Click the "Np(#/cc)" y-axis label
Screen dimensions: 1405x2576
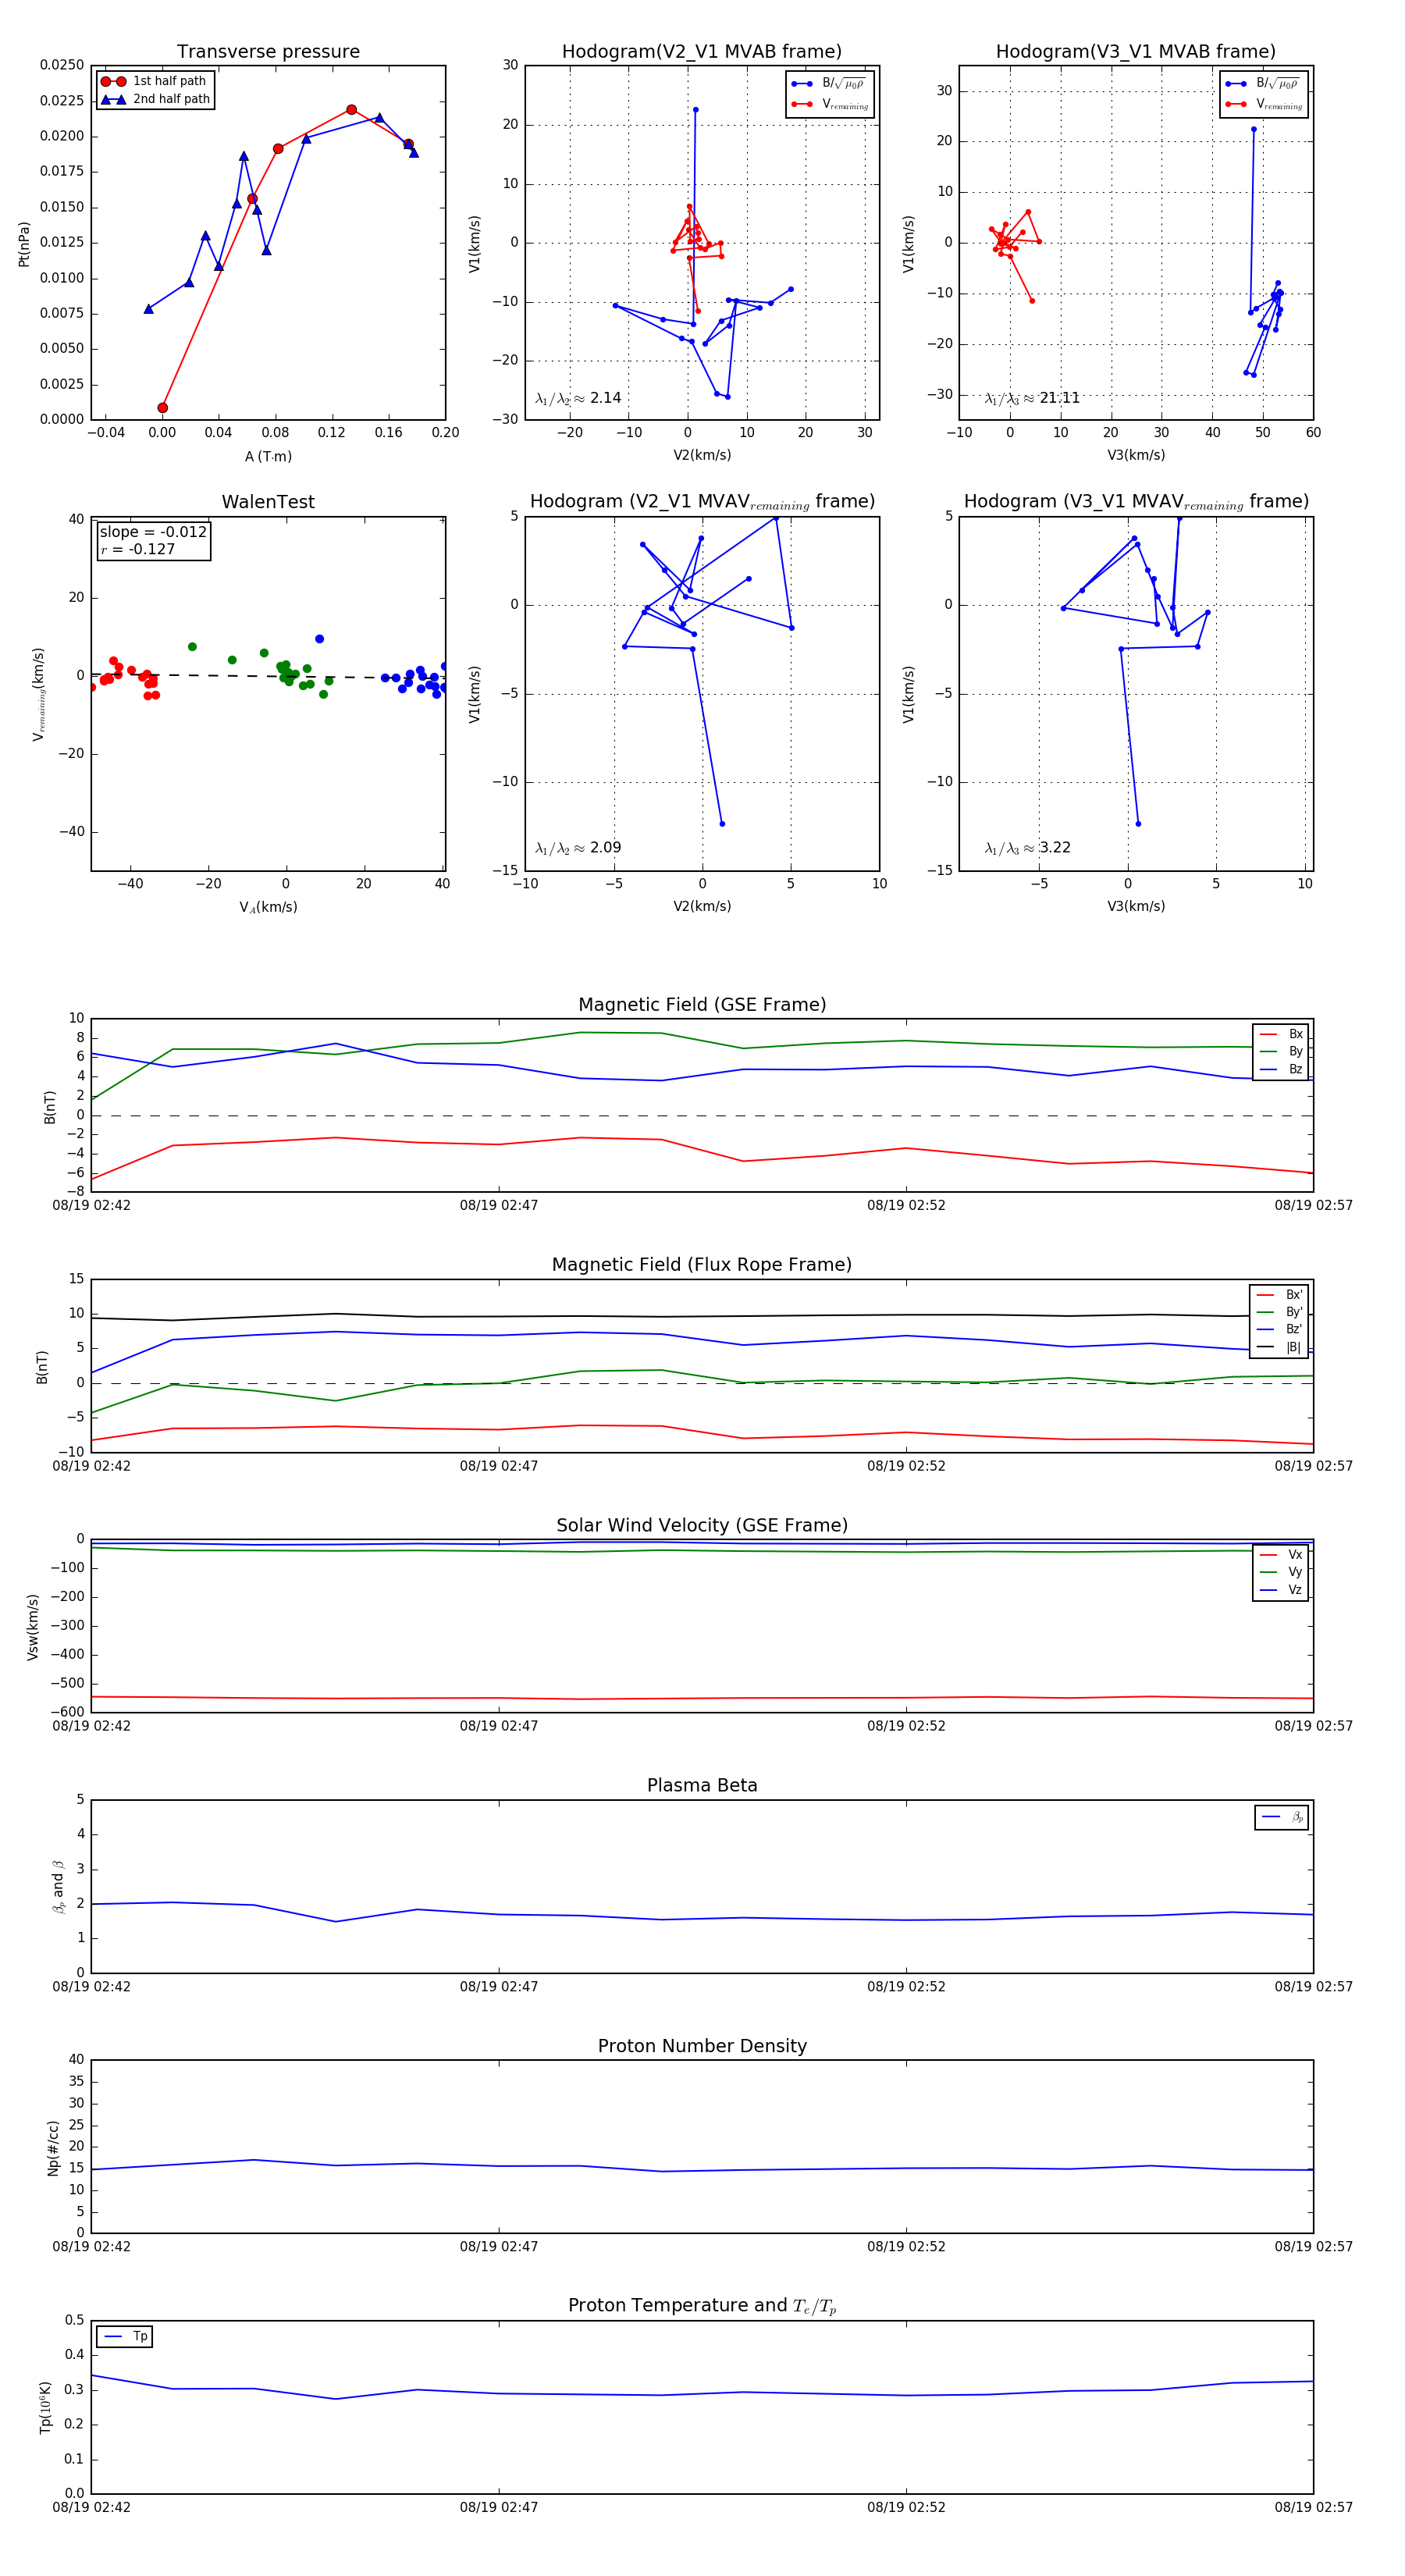[x=53, y=2148]
